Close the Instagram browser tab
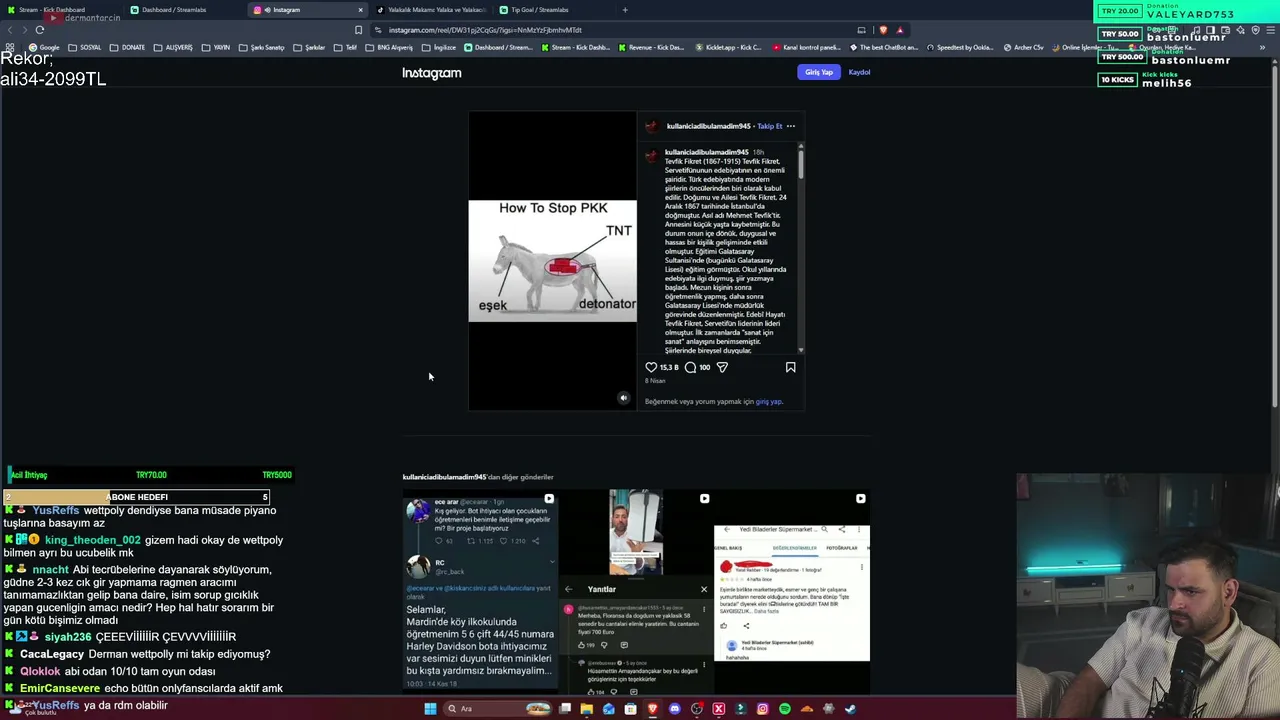The height and width of the screenshot is (720, 1280). point(360,10)
